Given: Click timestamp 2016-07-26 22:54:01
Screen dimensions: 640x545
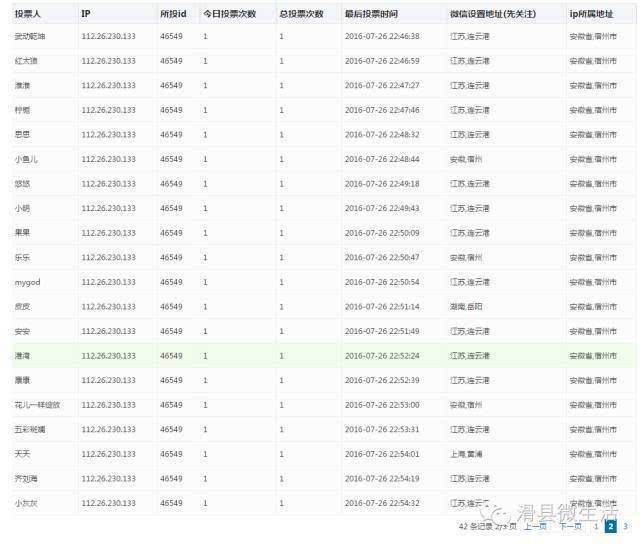Looking at the screenshot, I should [382, 454].
